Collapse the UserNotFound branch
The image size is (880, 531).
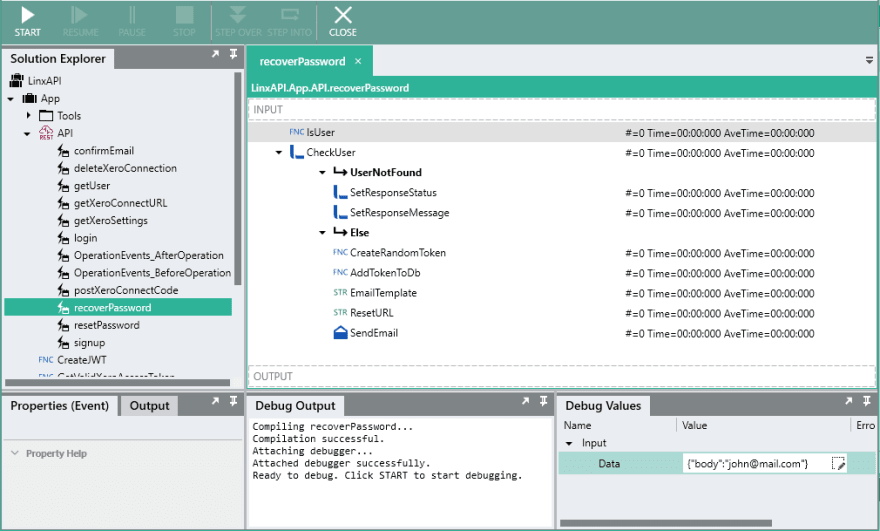click(x=322, y=173)
